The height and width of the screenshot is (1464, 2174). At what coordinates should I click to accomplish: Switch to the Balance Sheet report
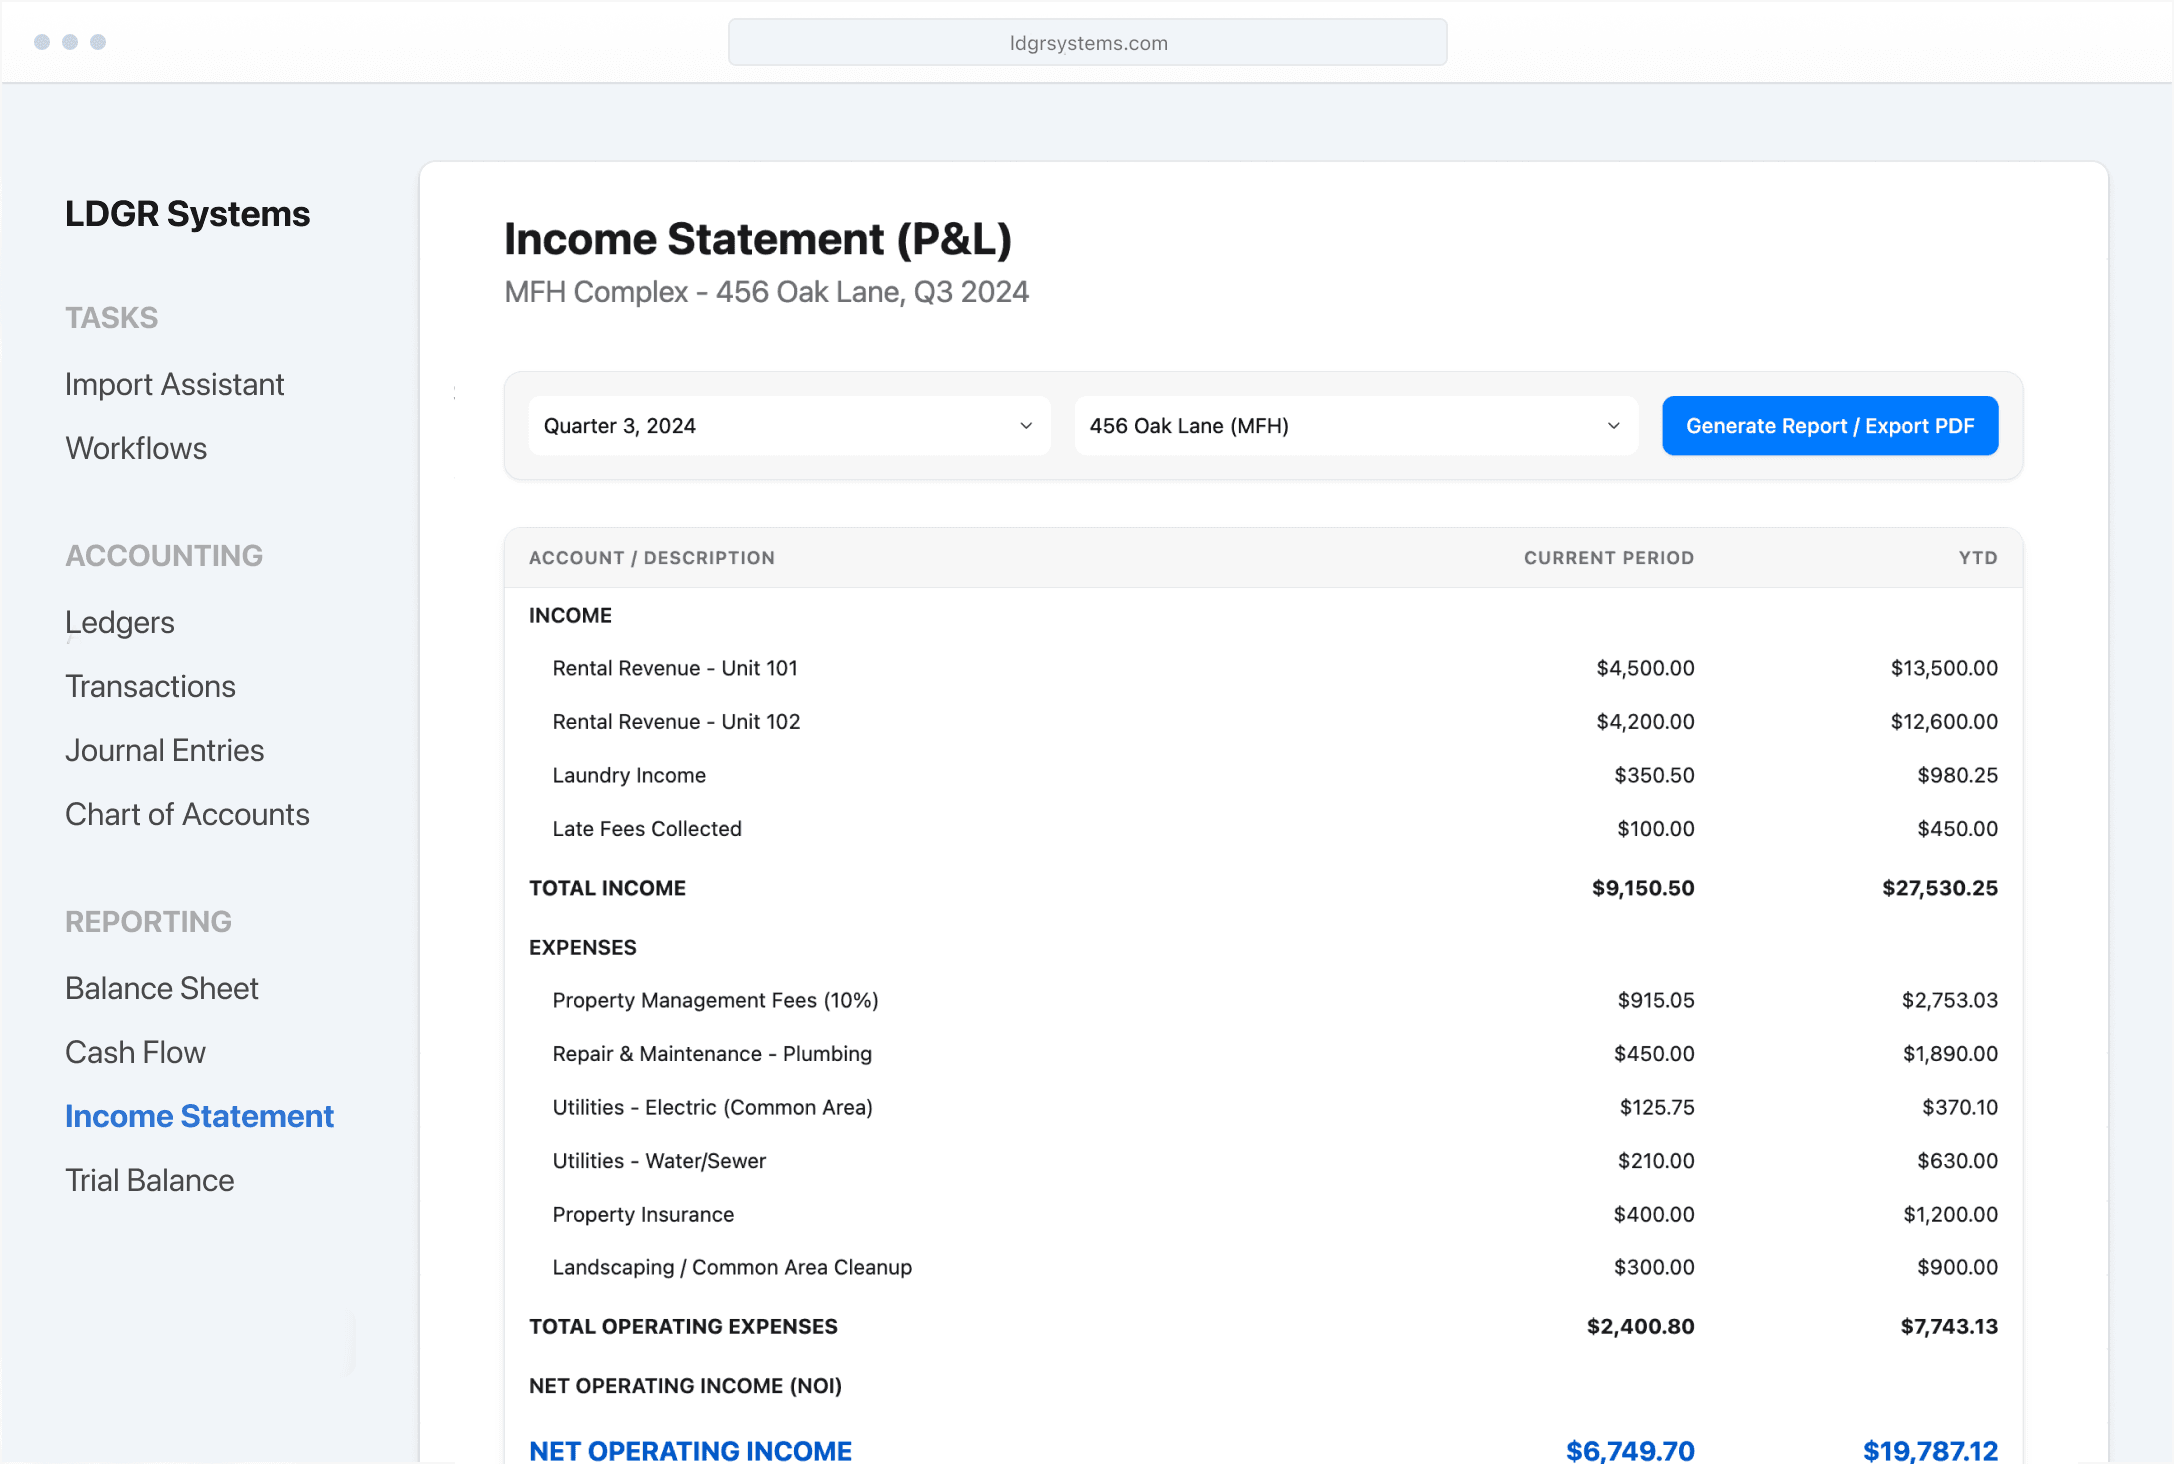click(161, 988)
